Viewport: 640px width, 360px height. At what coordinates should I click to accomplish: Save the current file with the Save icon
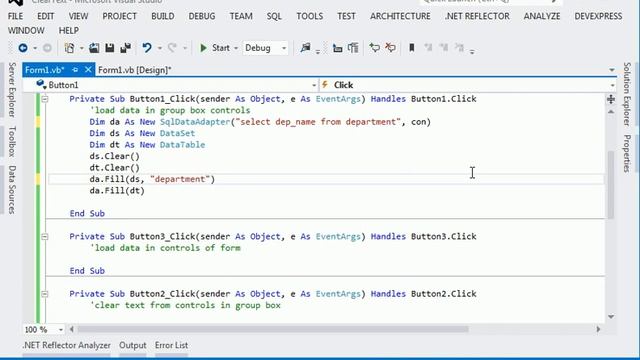(109, 48)
